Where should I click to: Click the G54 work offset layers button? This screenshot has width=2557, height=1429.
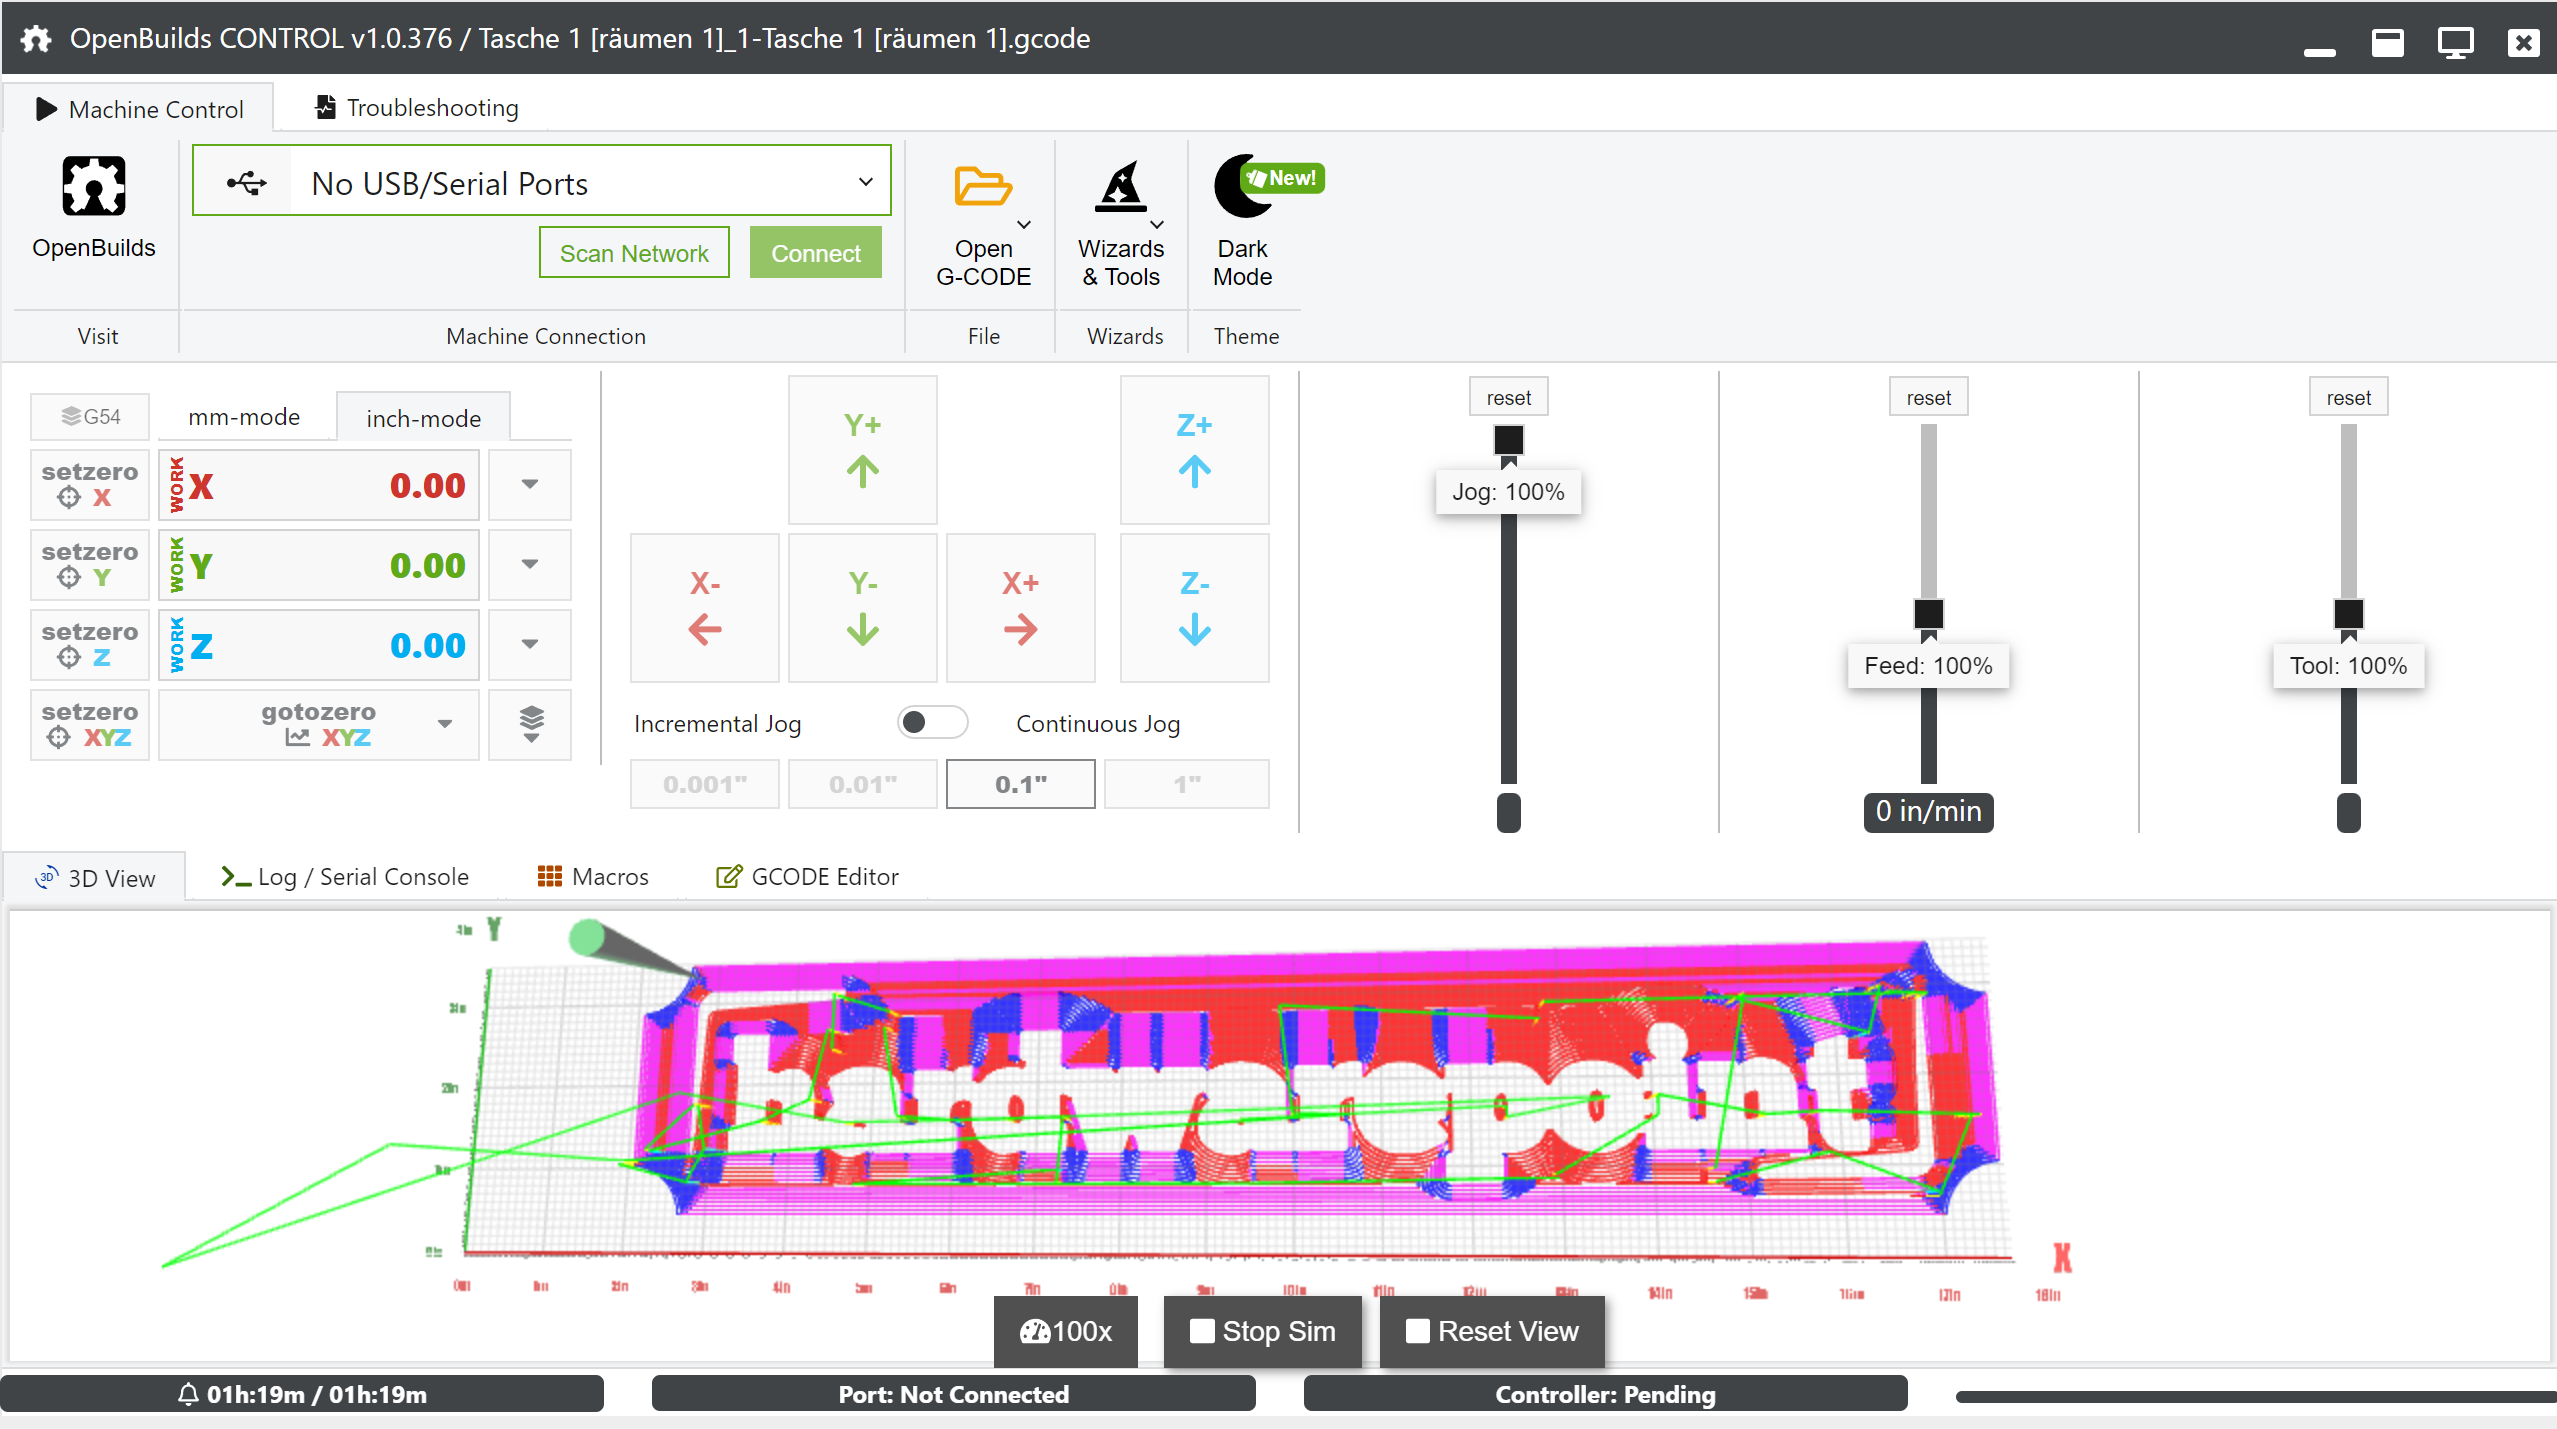(89, 416)
